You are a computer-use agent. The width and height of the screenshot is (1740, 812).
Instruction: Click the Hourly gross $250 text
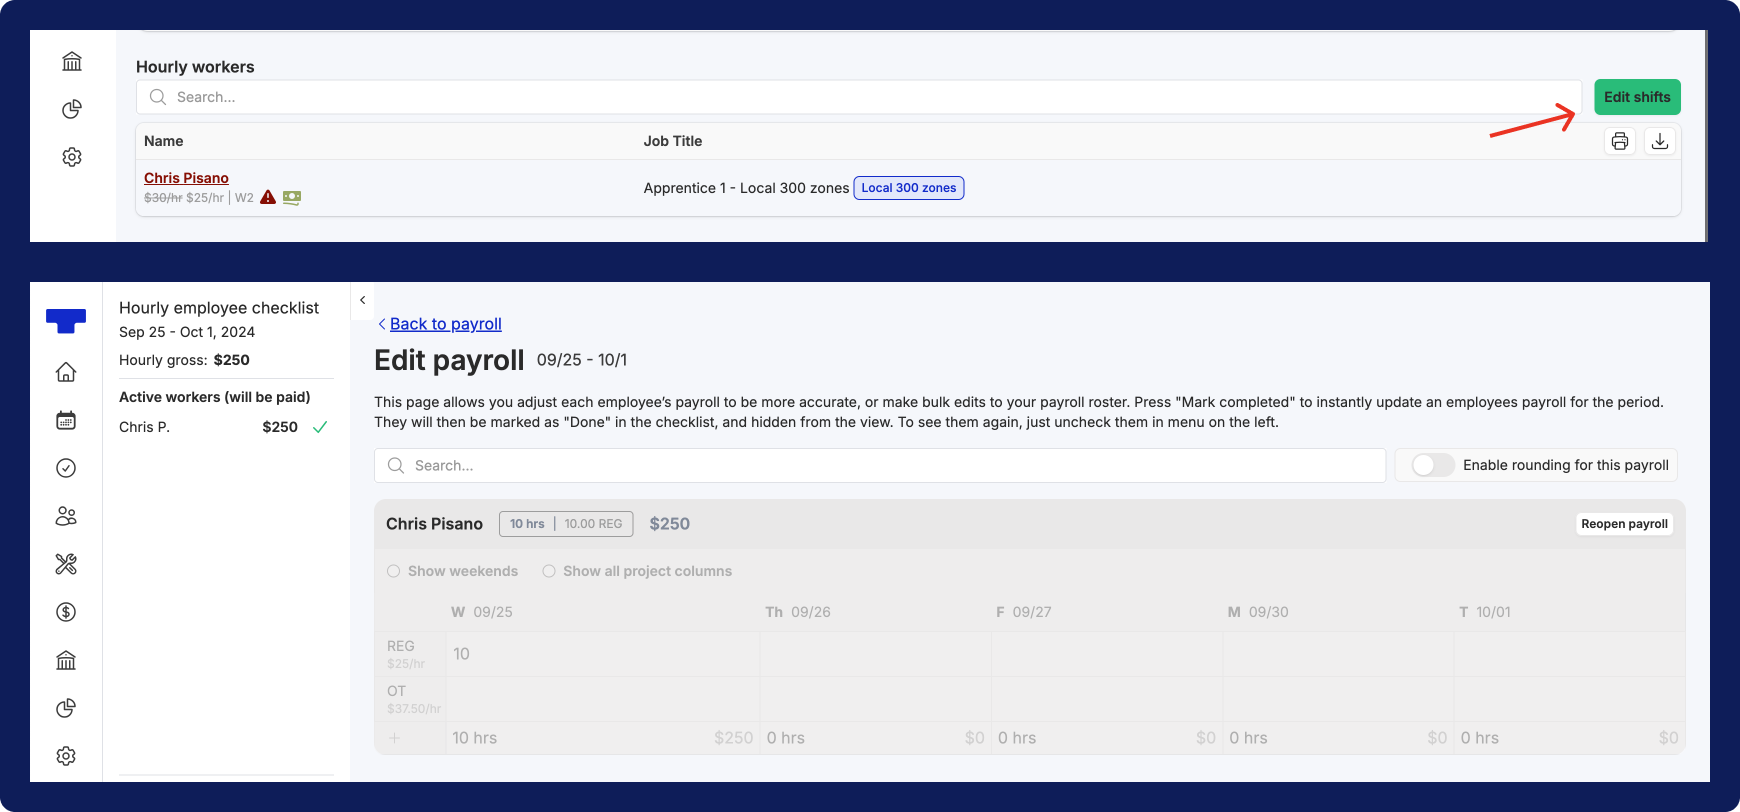pyautogui.click(x=184, y=360)
